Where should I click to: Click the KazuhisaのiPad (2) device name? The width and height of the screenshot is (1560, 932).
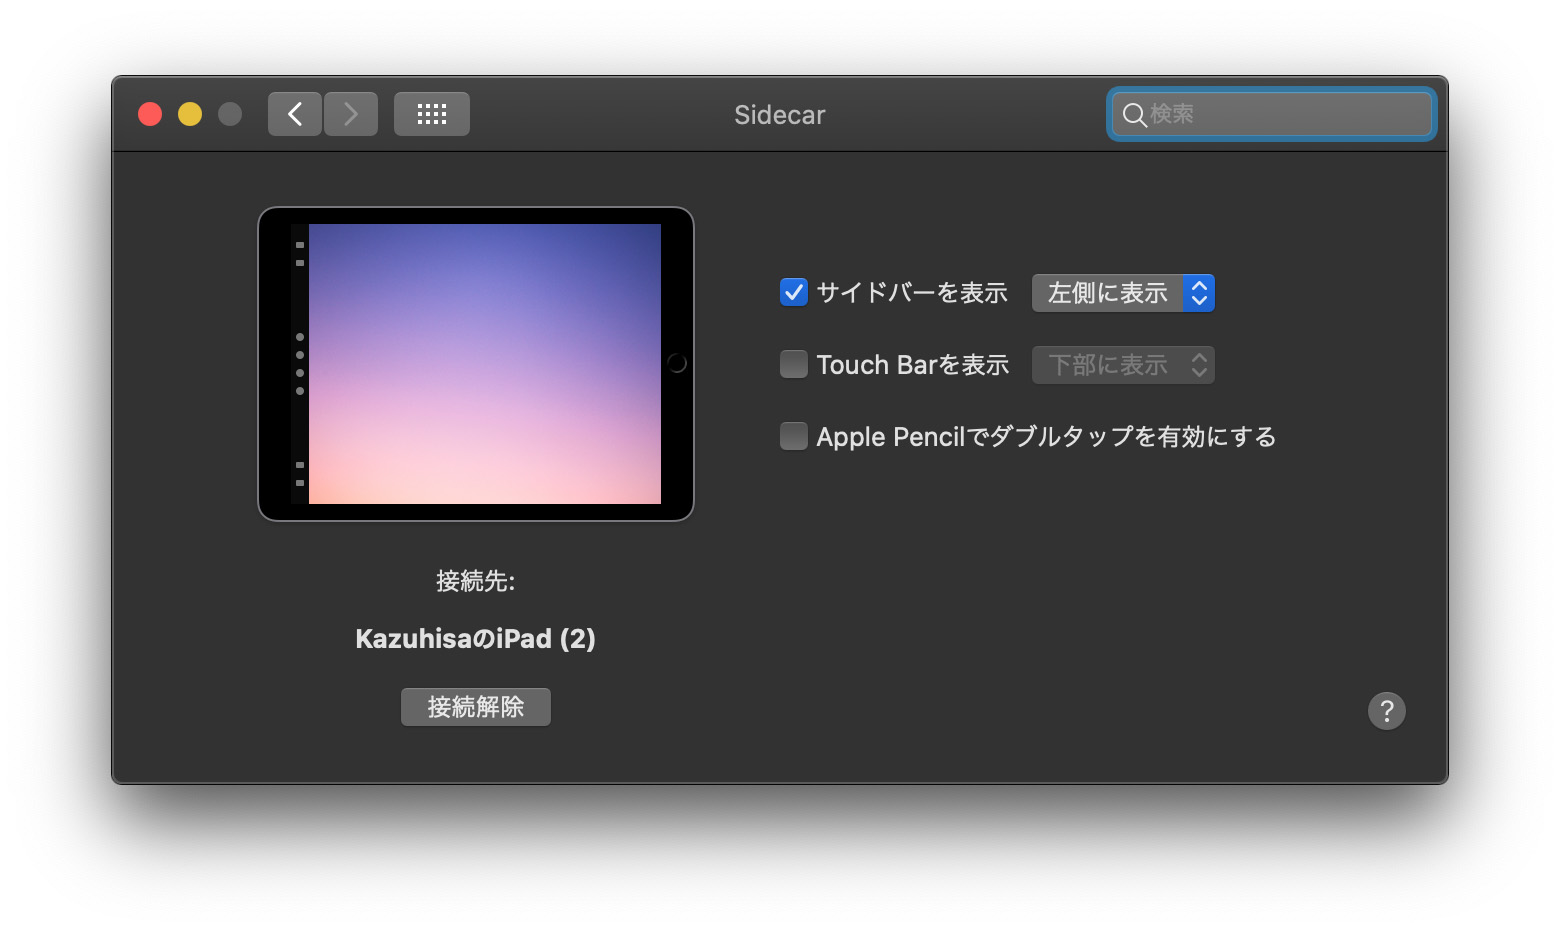(476, 638)
